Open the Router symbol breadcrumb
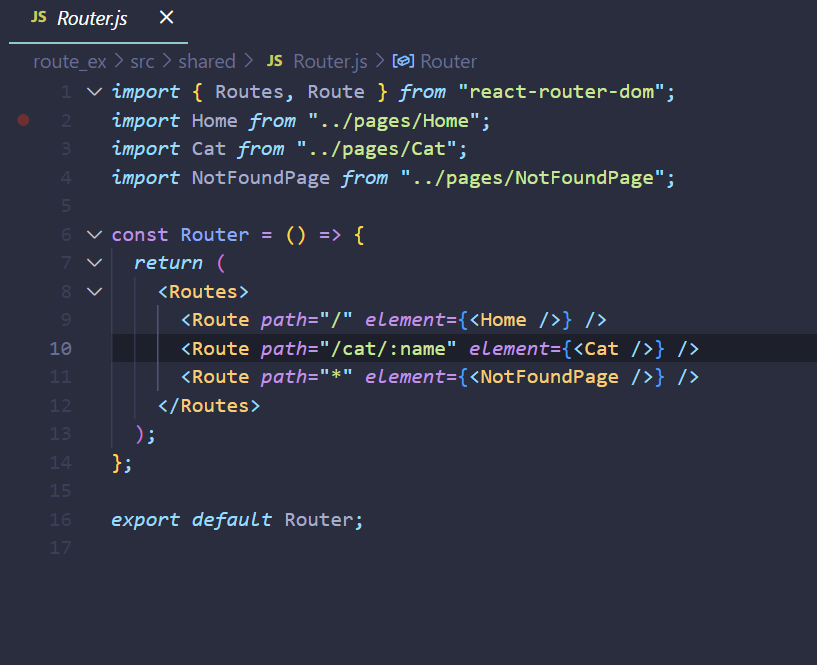817x665 pixels. [448, 61]
